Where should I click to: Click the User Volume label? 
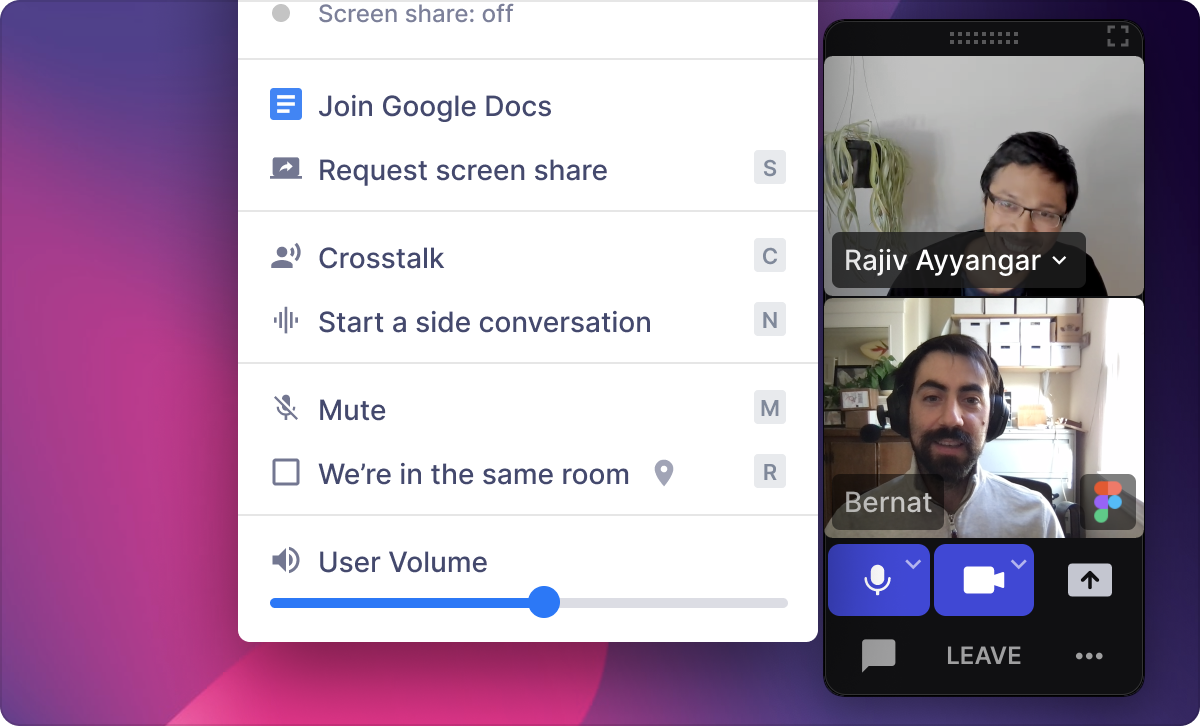(x=403, y=562)
